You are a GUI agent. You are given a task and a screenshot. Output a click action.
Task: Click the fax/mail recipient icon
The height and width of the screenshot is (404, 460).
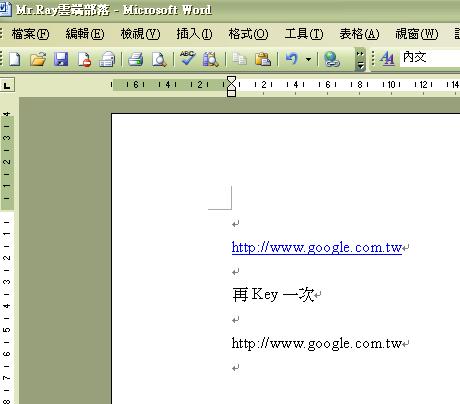(107, 59)
